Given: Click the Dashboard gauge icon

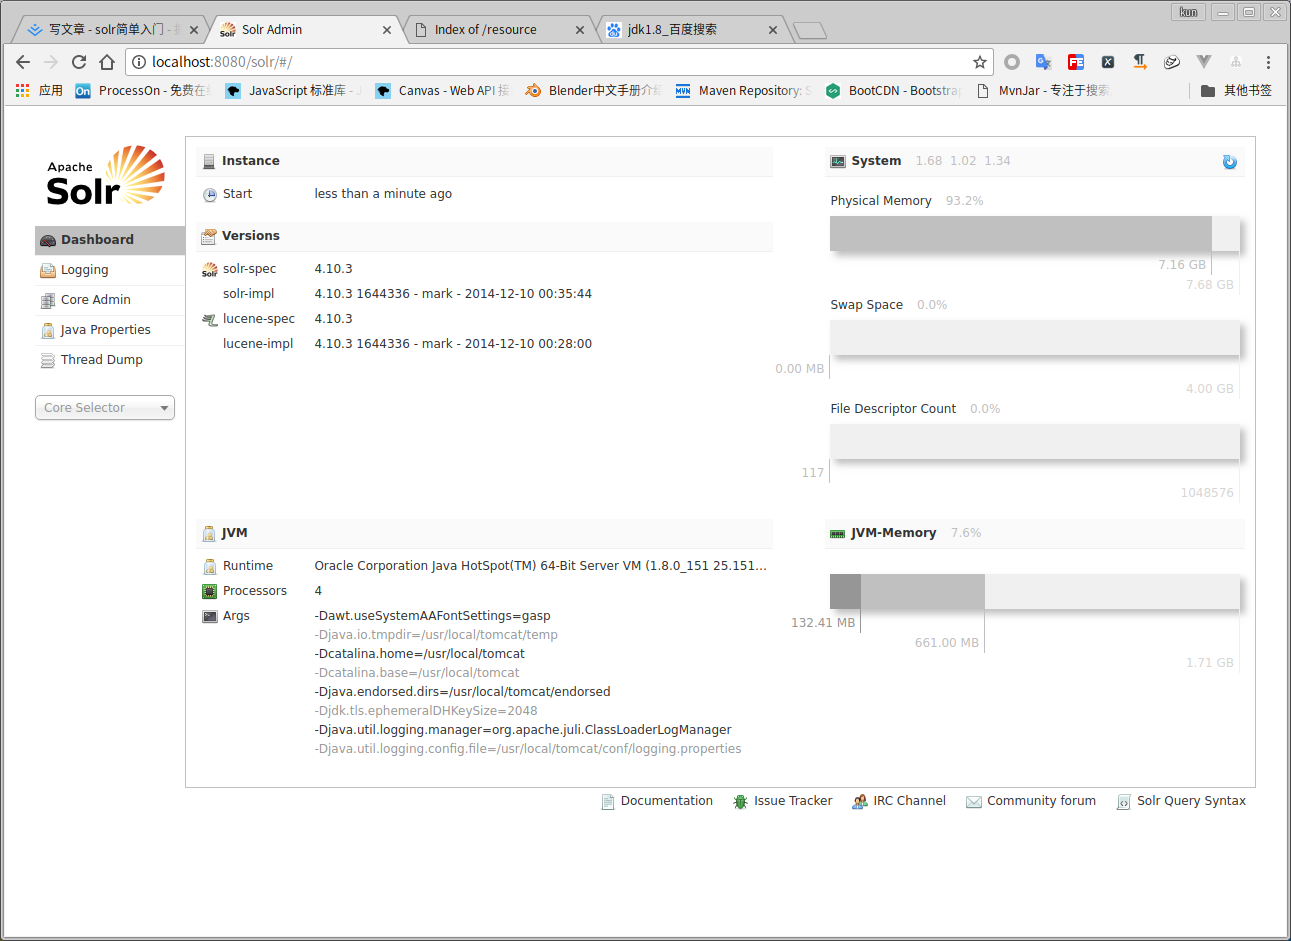Looking at the screenshot, I should (x=48, y=240).
